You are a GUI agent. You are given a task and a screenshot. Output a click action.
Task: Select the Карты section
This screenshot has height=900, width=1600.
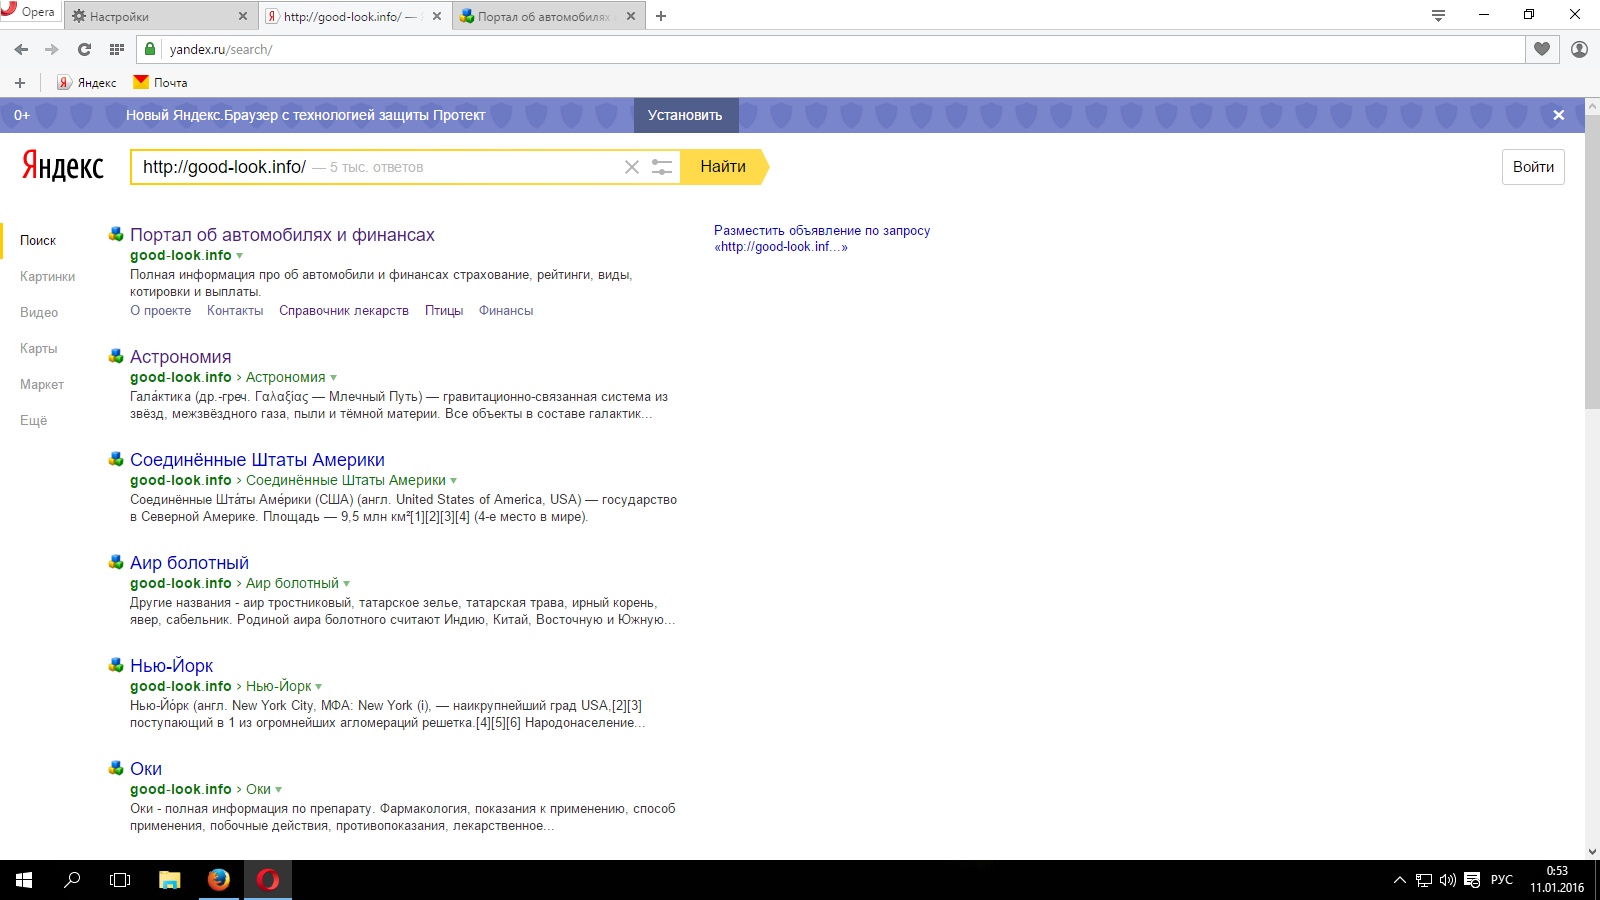click(39, 349)
